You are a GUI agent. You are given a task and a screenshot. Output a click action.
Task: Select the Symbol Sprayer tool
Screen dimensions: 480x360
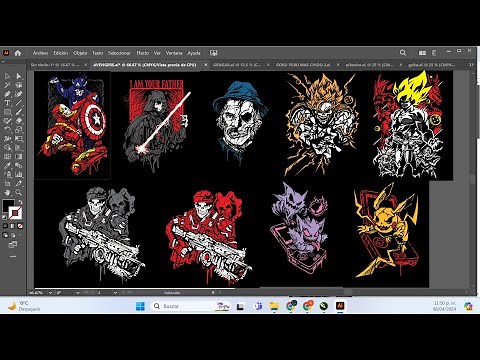[x=7, y=174]
